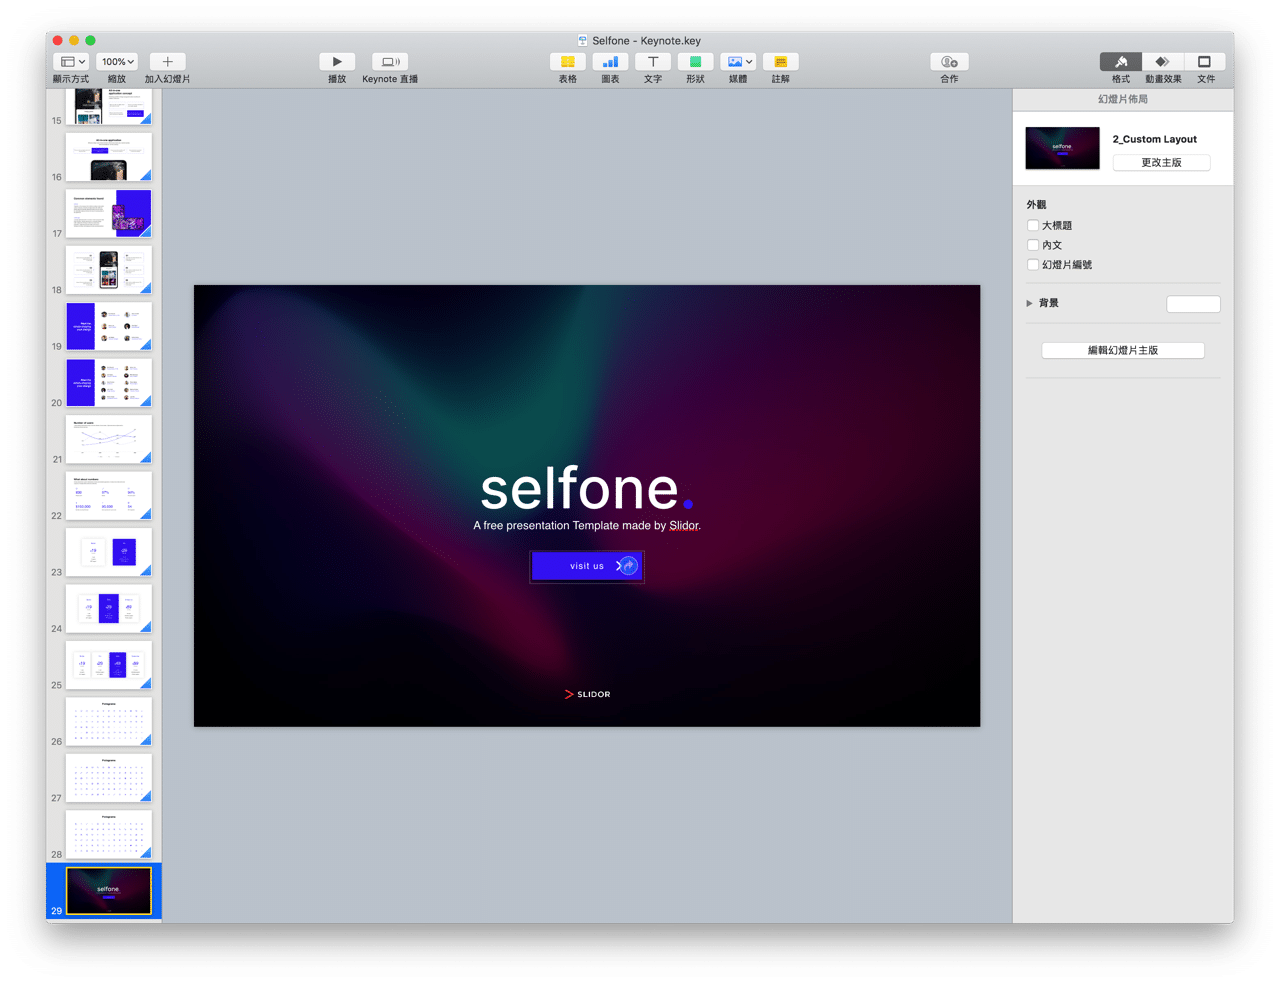Switch to the 動畫效果 animation panel icon

[1163, 61]
